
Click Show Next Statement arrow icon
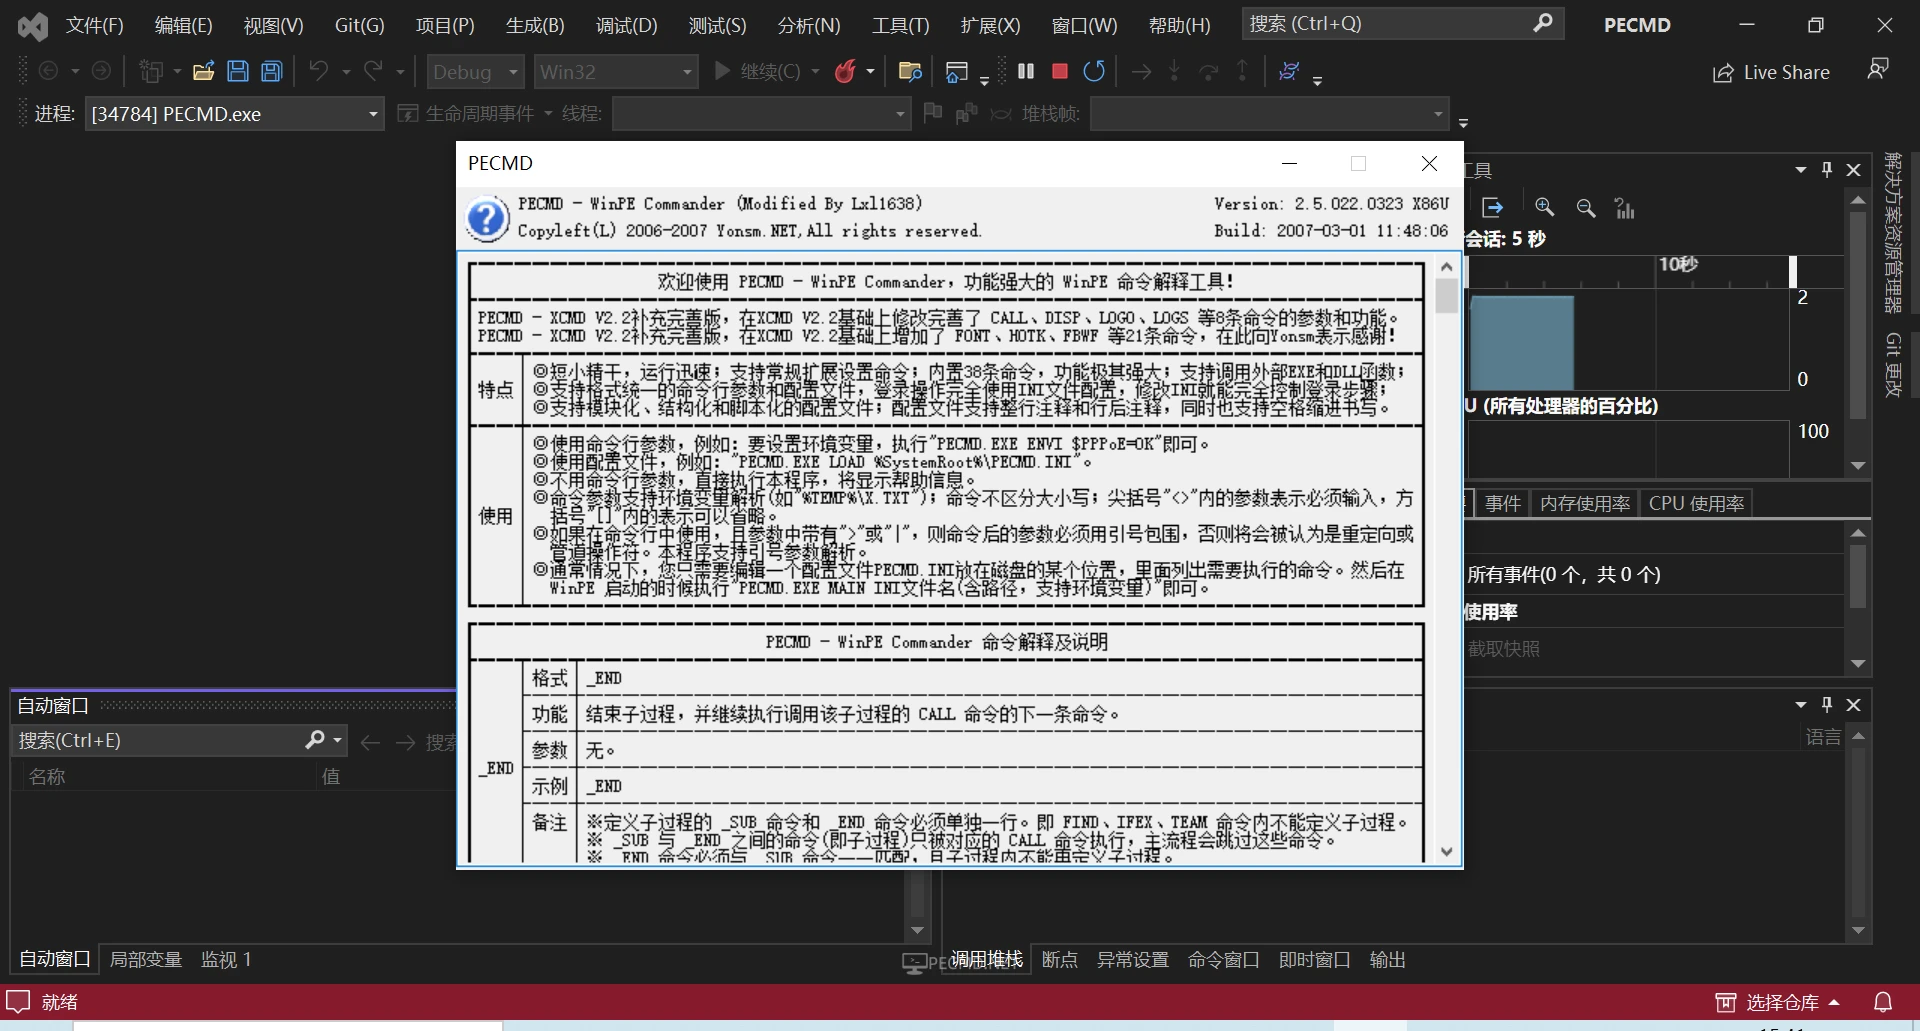1141,71
